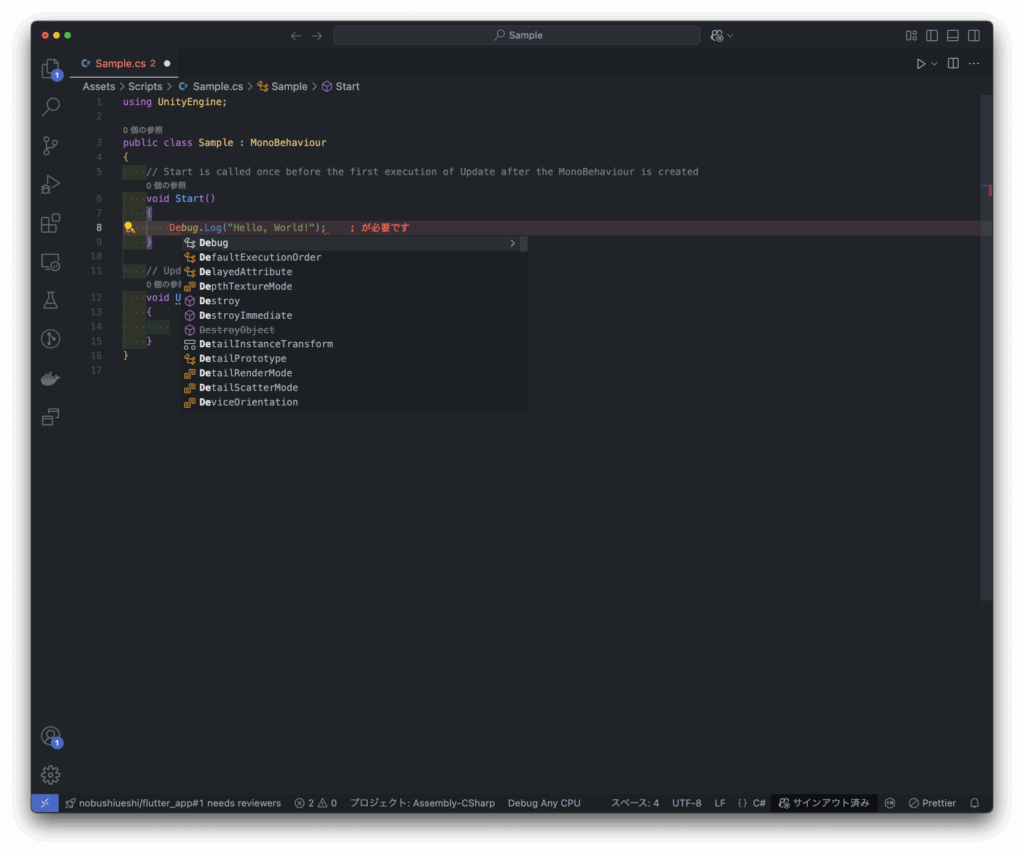Click the suggestion list scrollbar

[x=524, y=244]
